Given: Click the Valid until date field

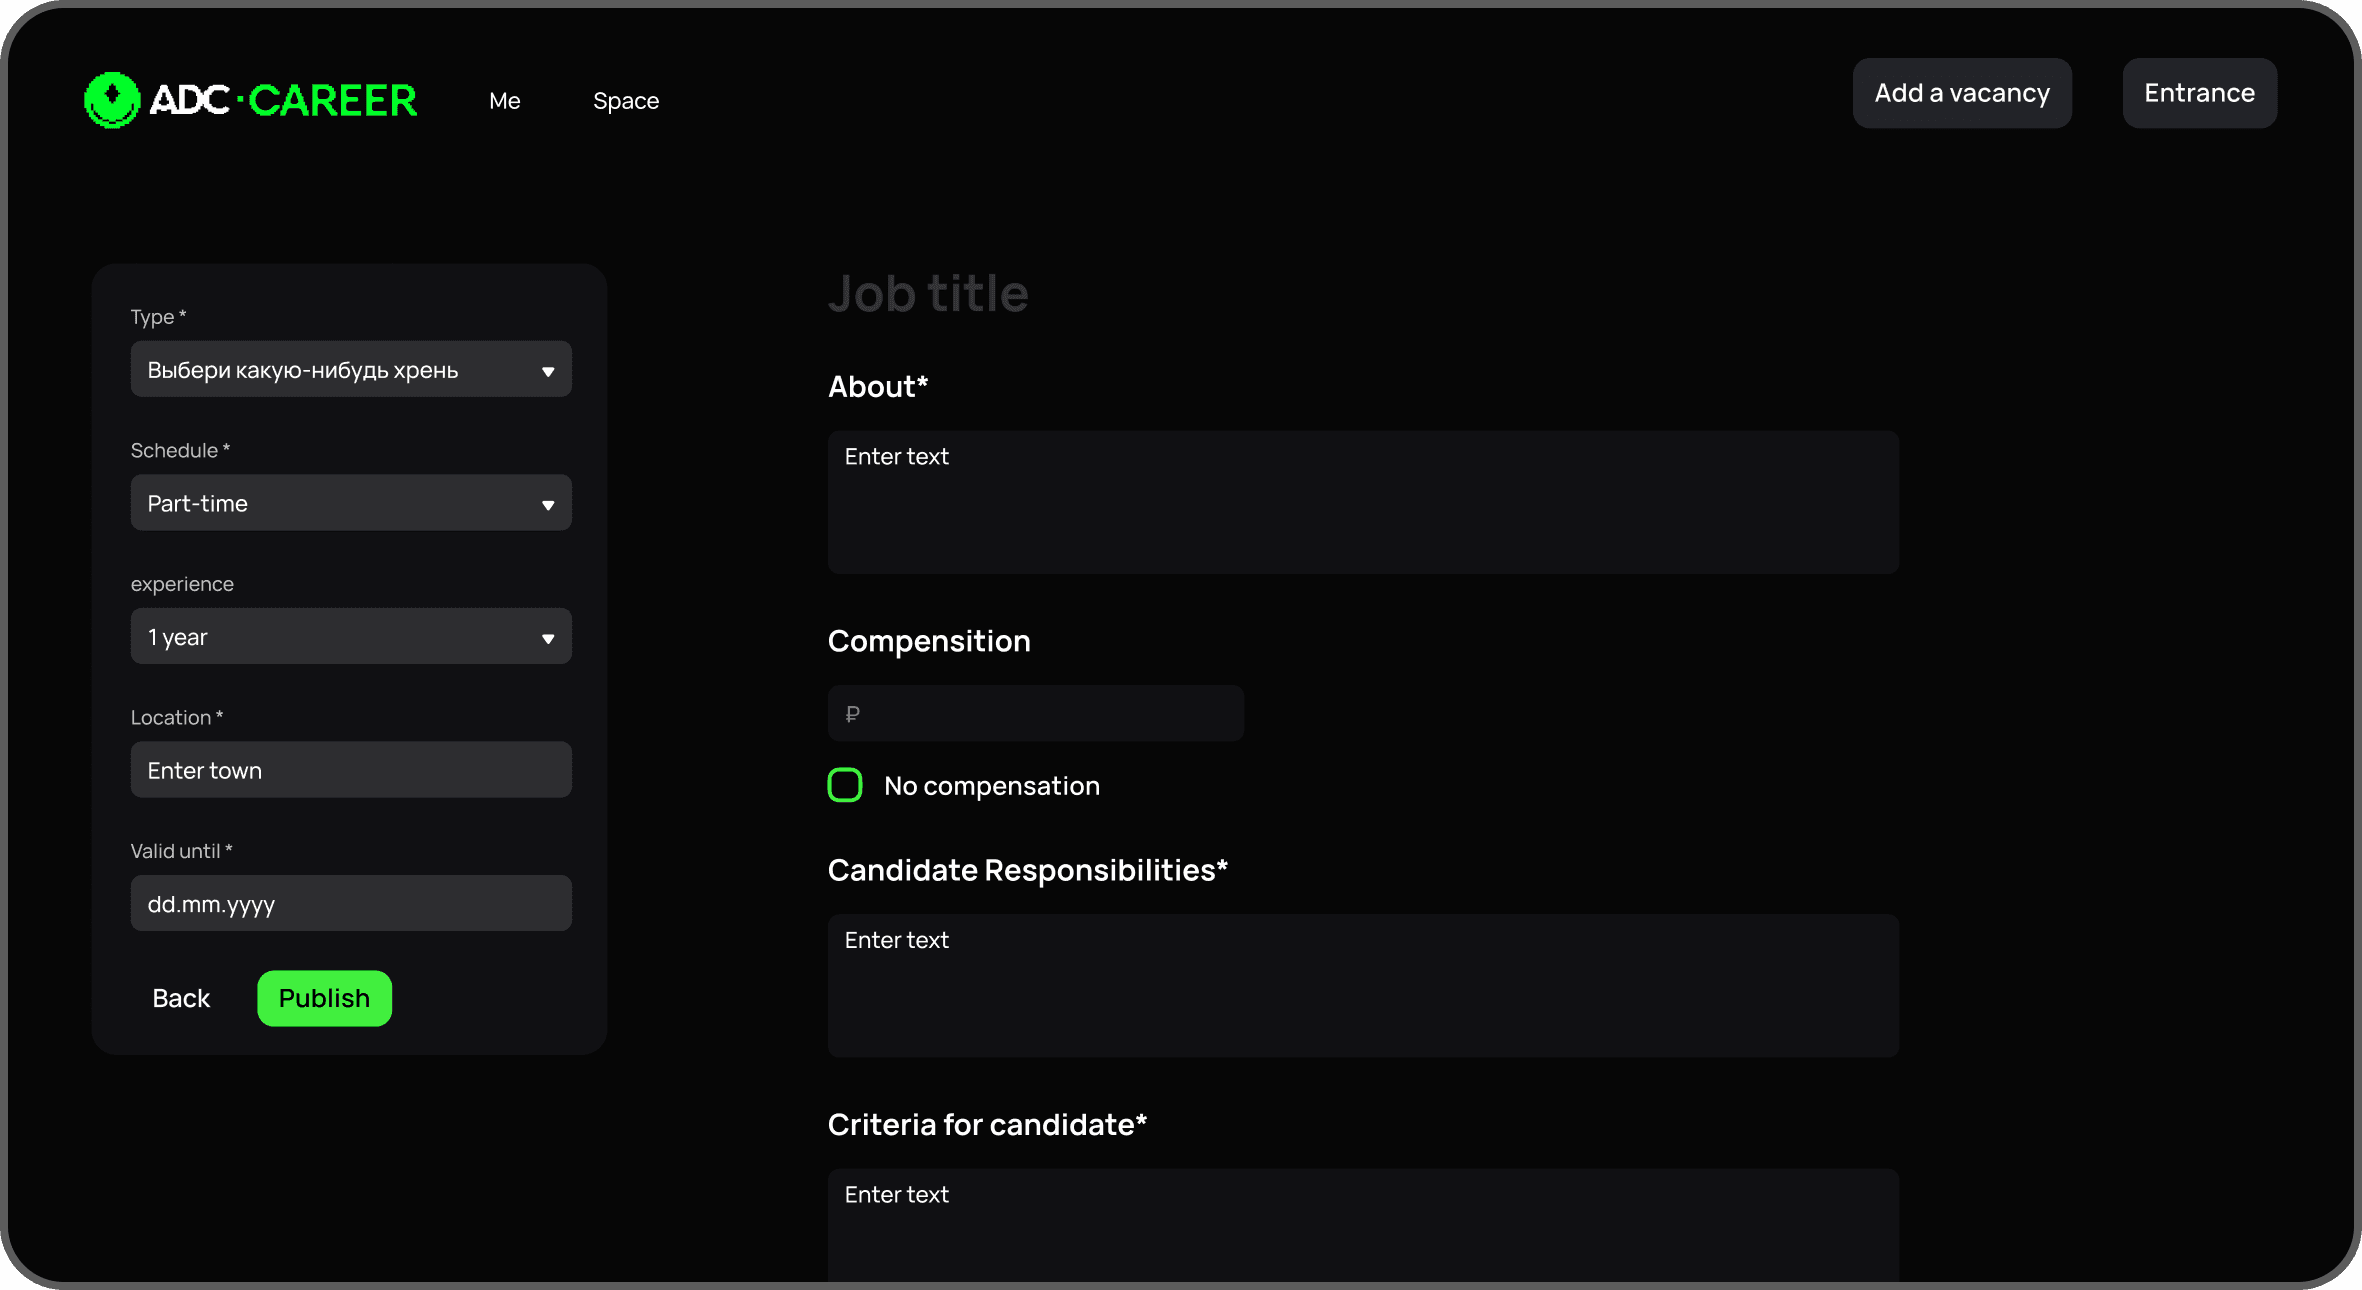Looking at the screenshot, I should point(351,904).
